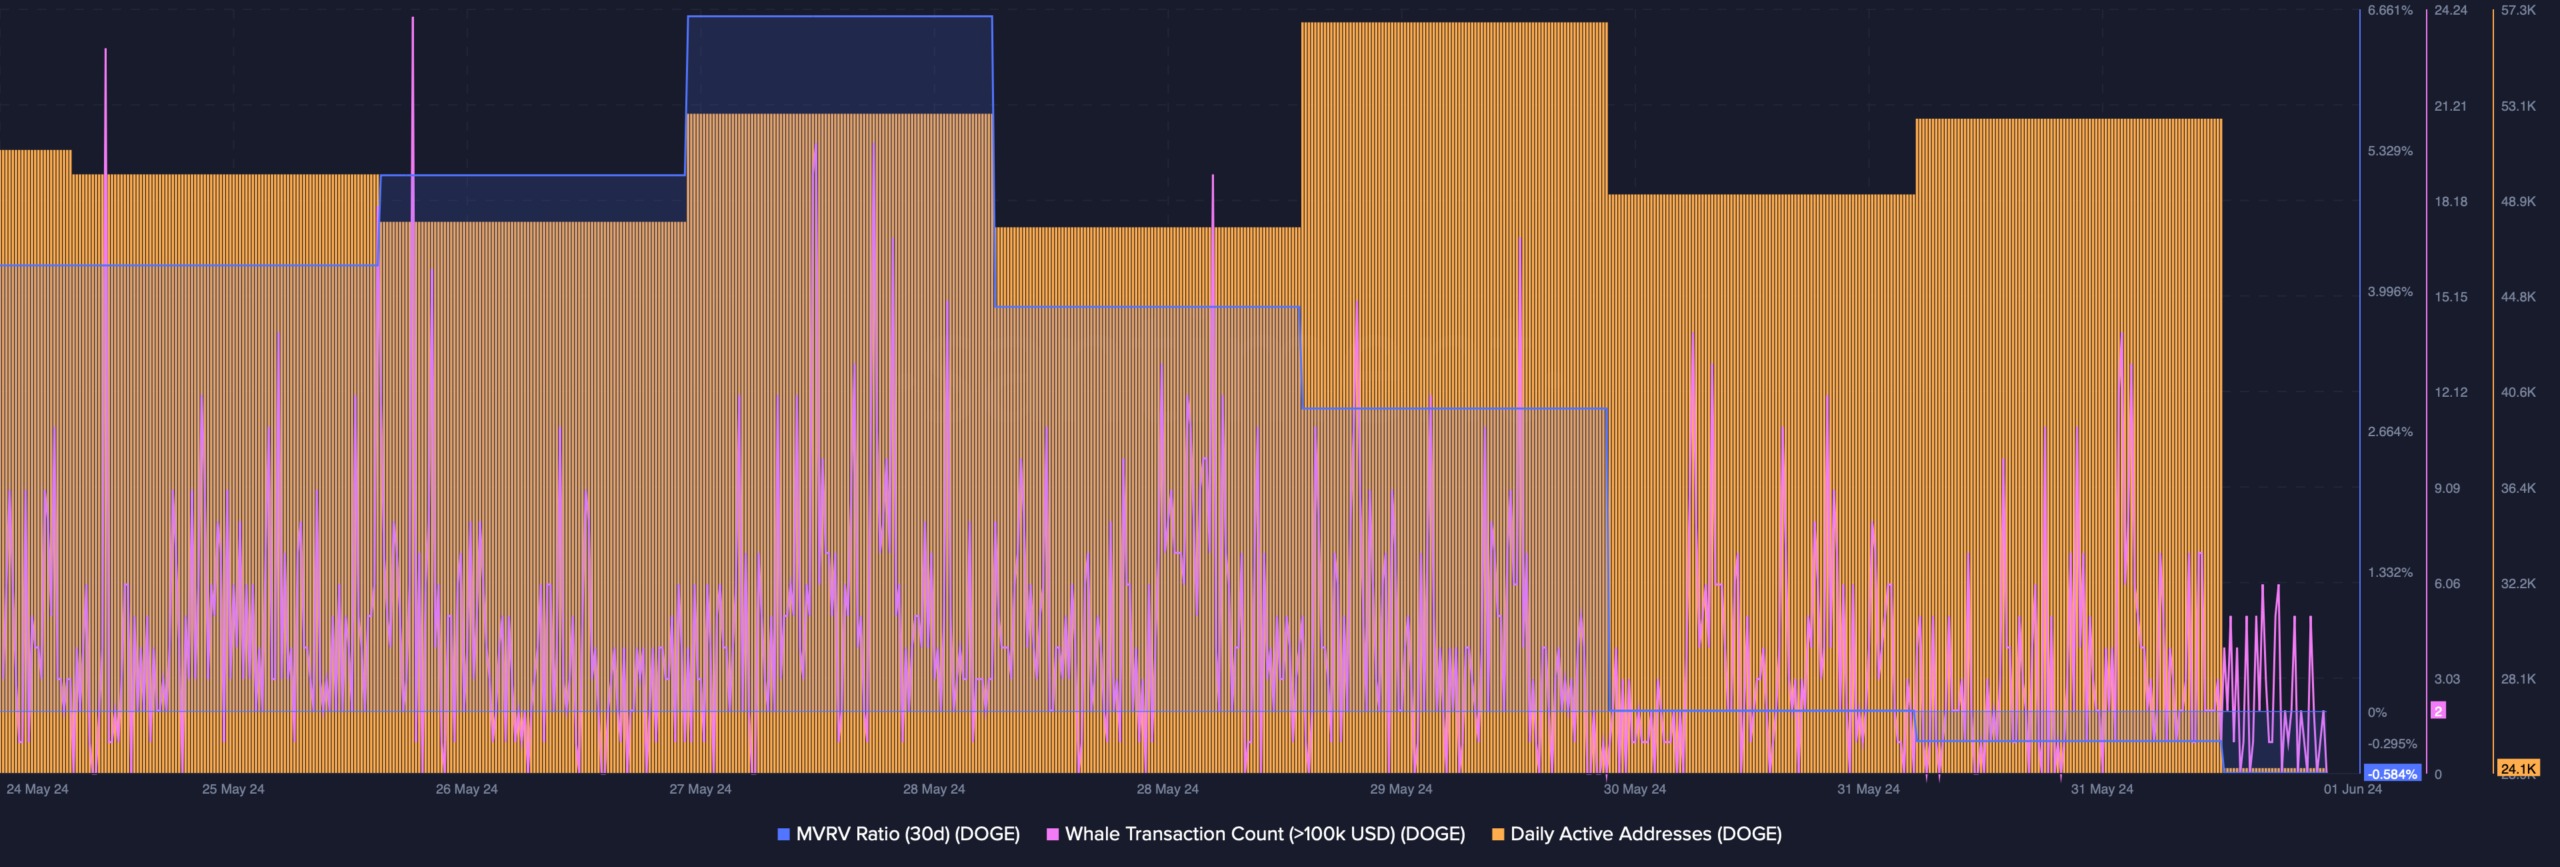Click the 28.1K active addresses axis label
2560x867 pixels.
(2518, 679)
